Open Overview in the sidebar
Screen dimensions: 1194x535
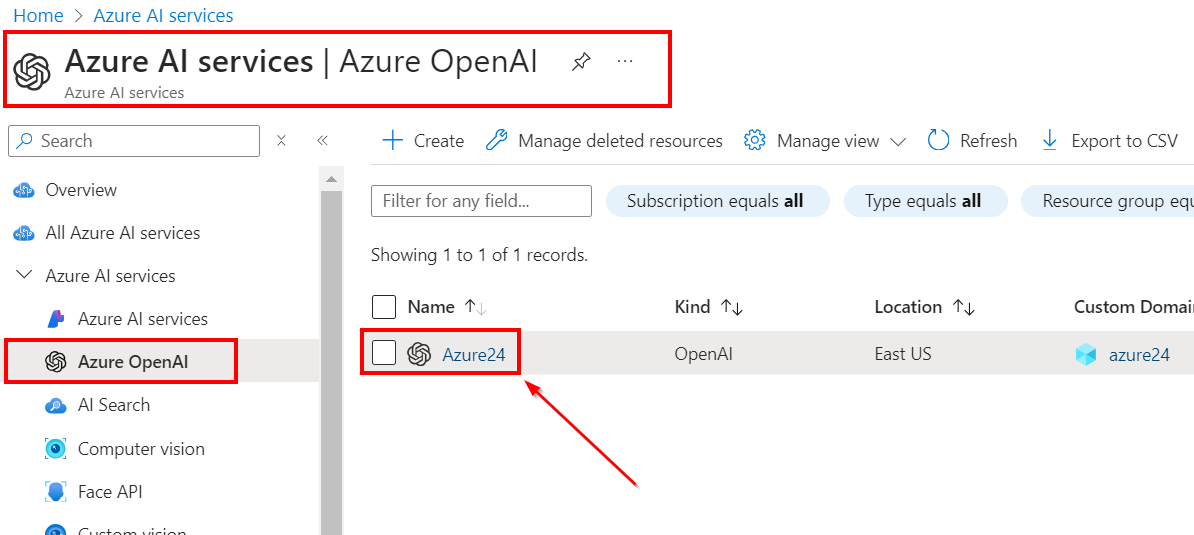click(x=80, y=190)
